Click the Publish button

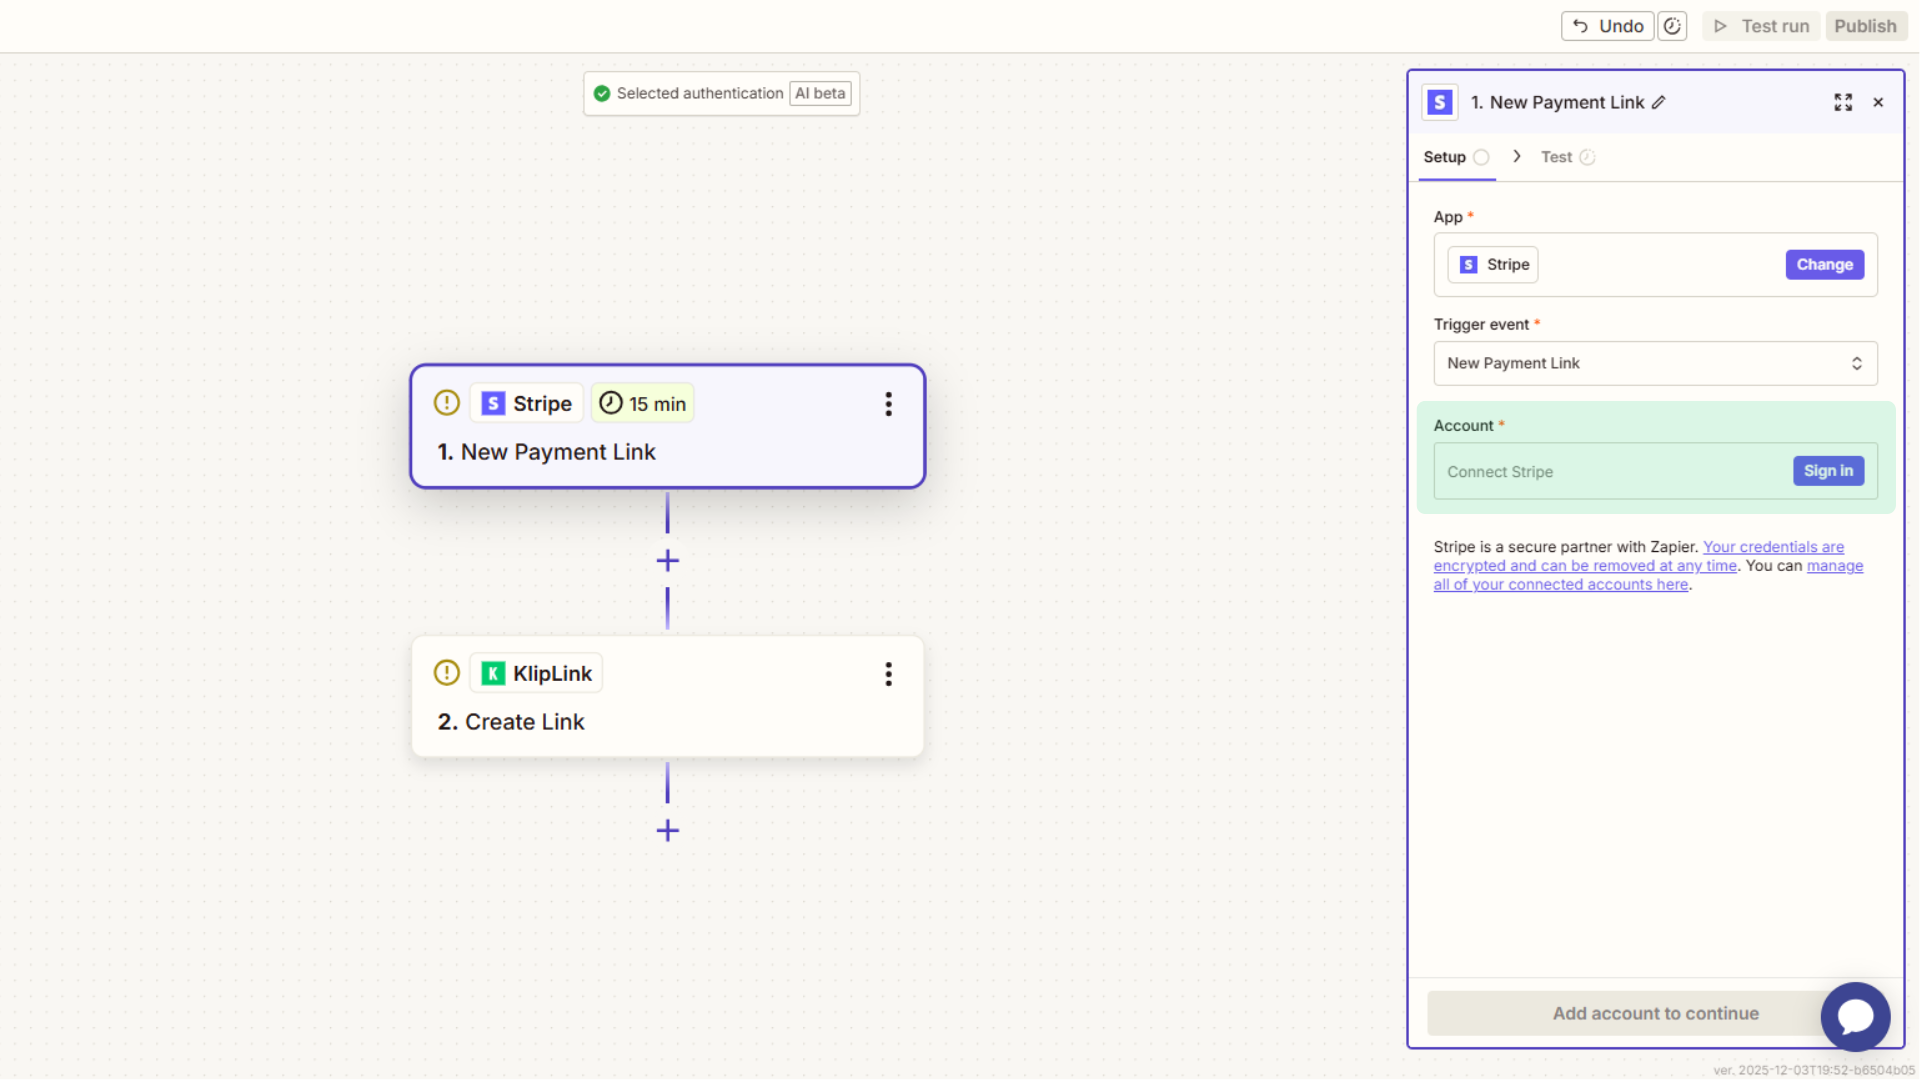[1865, 25]
